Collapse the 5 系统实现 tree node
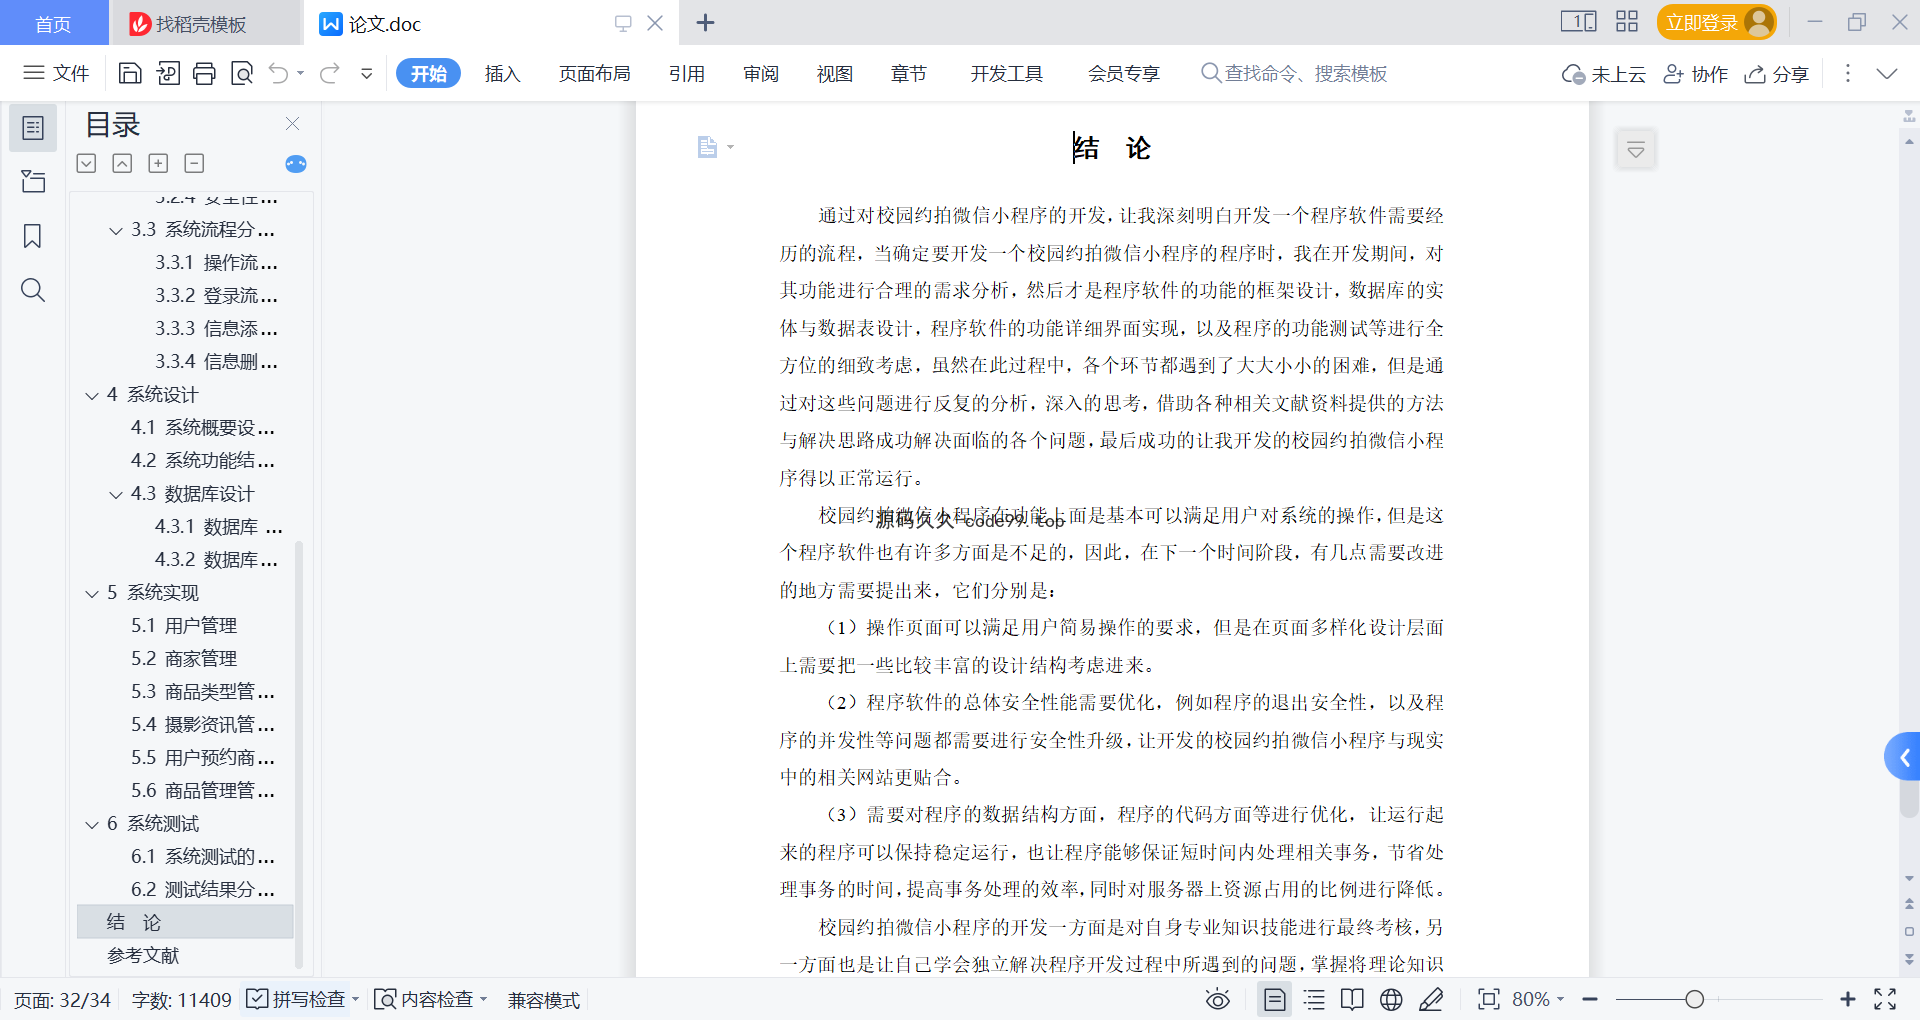This screenshot has height=1020, width=1920. tap(92, 593)
